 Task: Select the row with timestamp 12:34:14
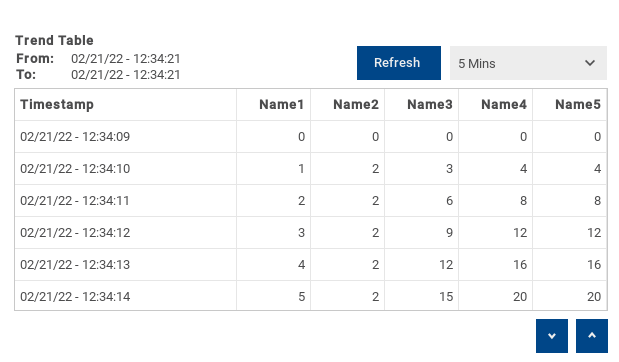point(311,296)
